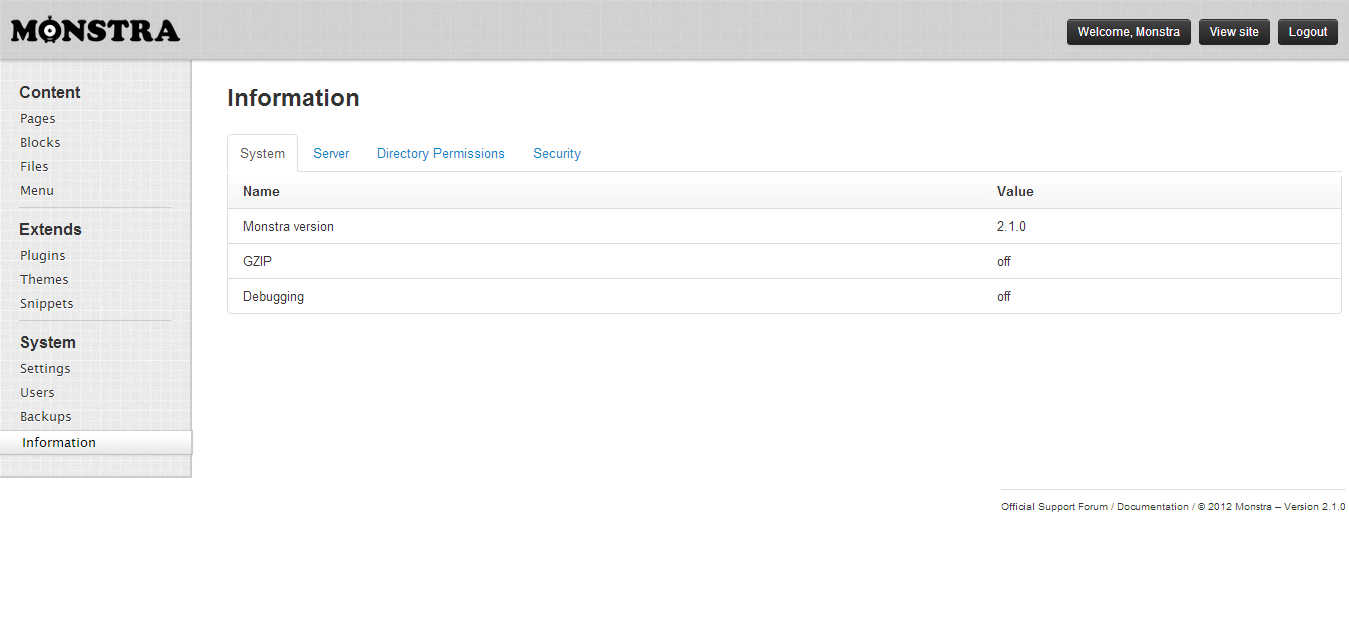Select Menu under Content
This screenshot has width=1349, height=626.
[x=37, y=191]
